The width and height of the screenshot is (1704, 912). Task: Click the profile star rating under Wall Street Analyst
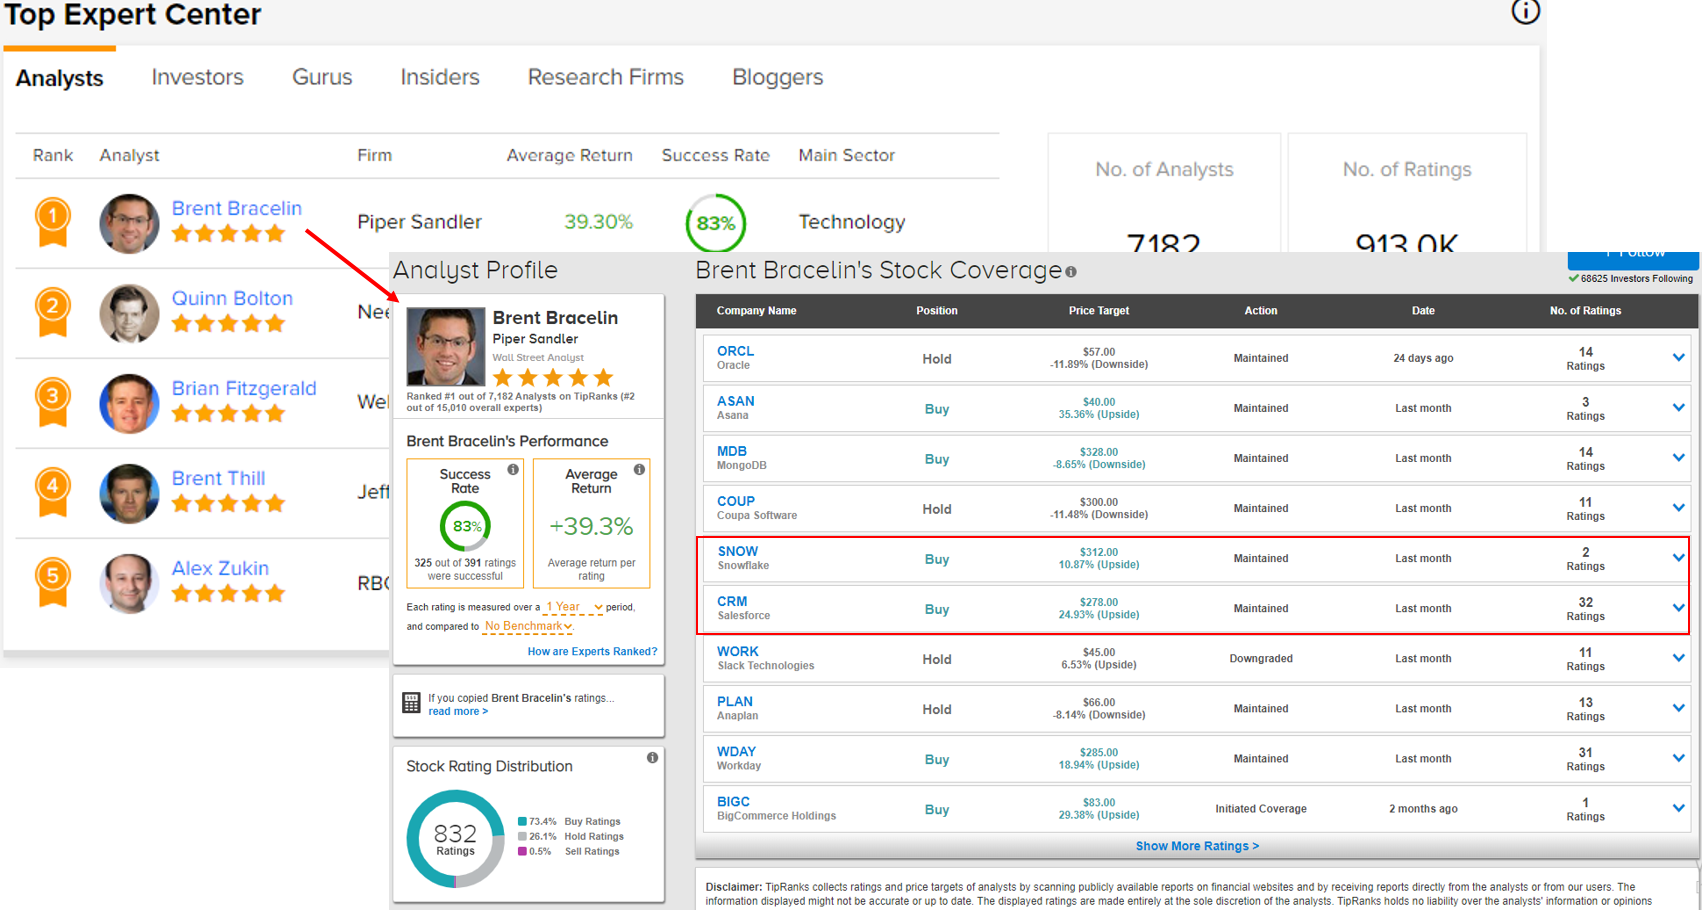coord(553,378)
